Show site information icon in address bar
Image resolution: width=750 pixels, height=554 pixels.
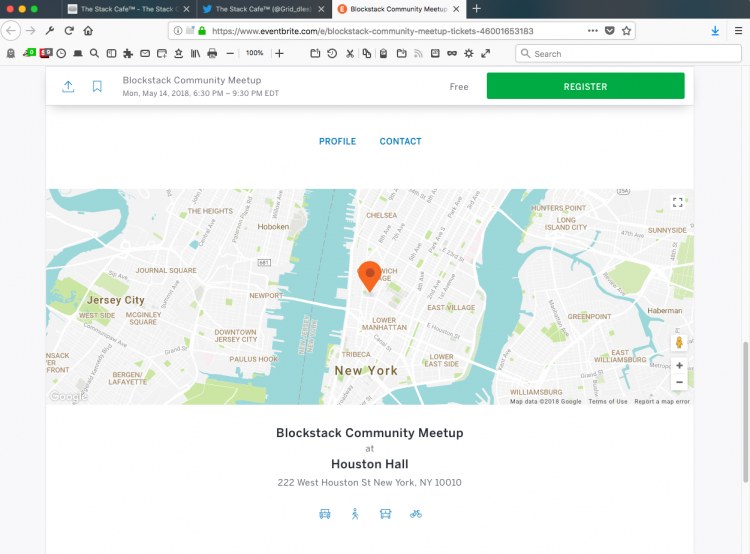tap(178, 31)
